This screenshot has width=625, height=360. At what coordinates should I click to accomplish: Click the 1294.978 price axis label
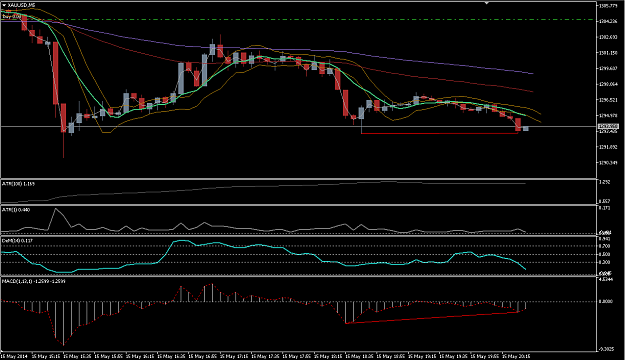[607, 116]
